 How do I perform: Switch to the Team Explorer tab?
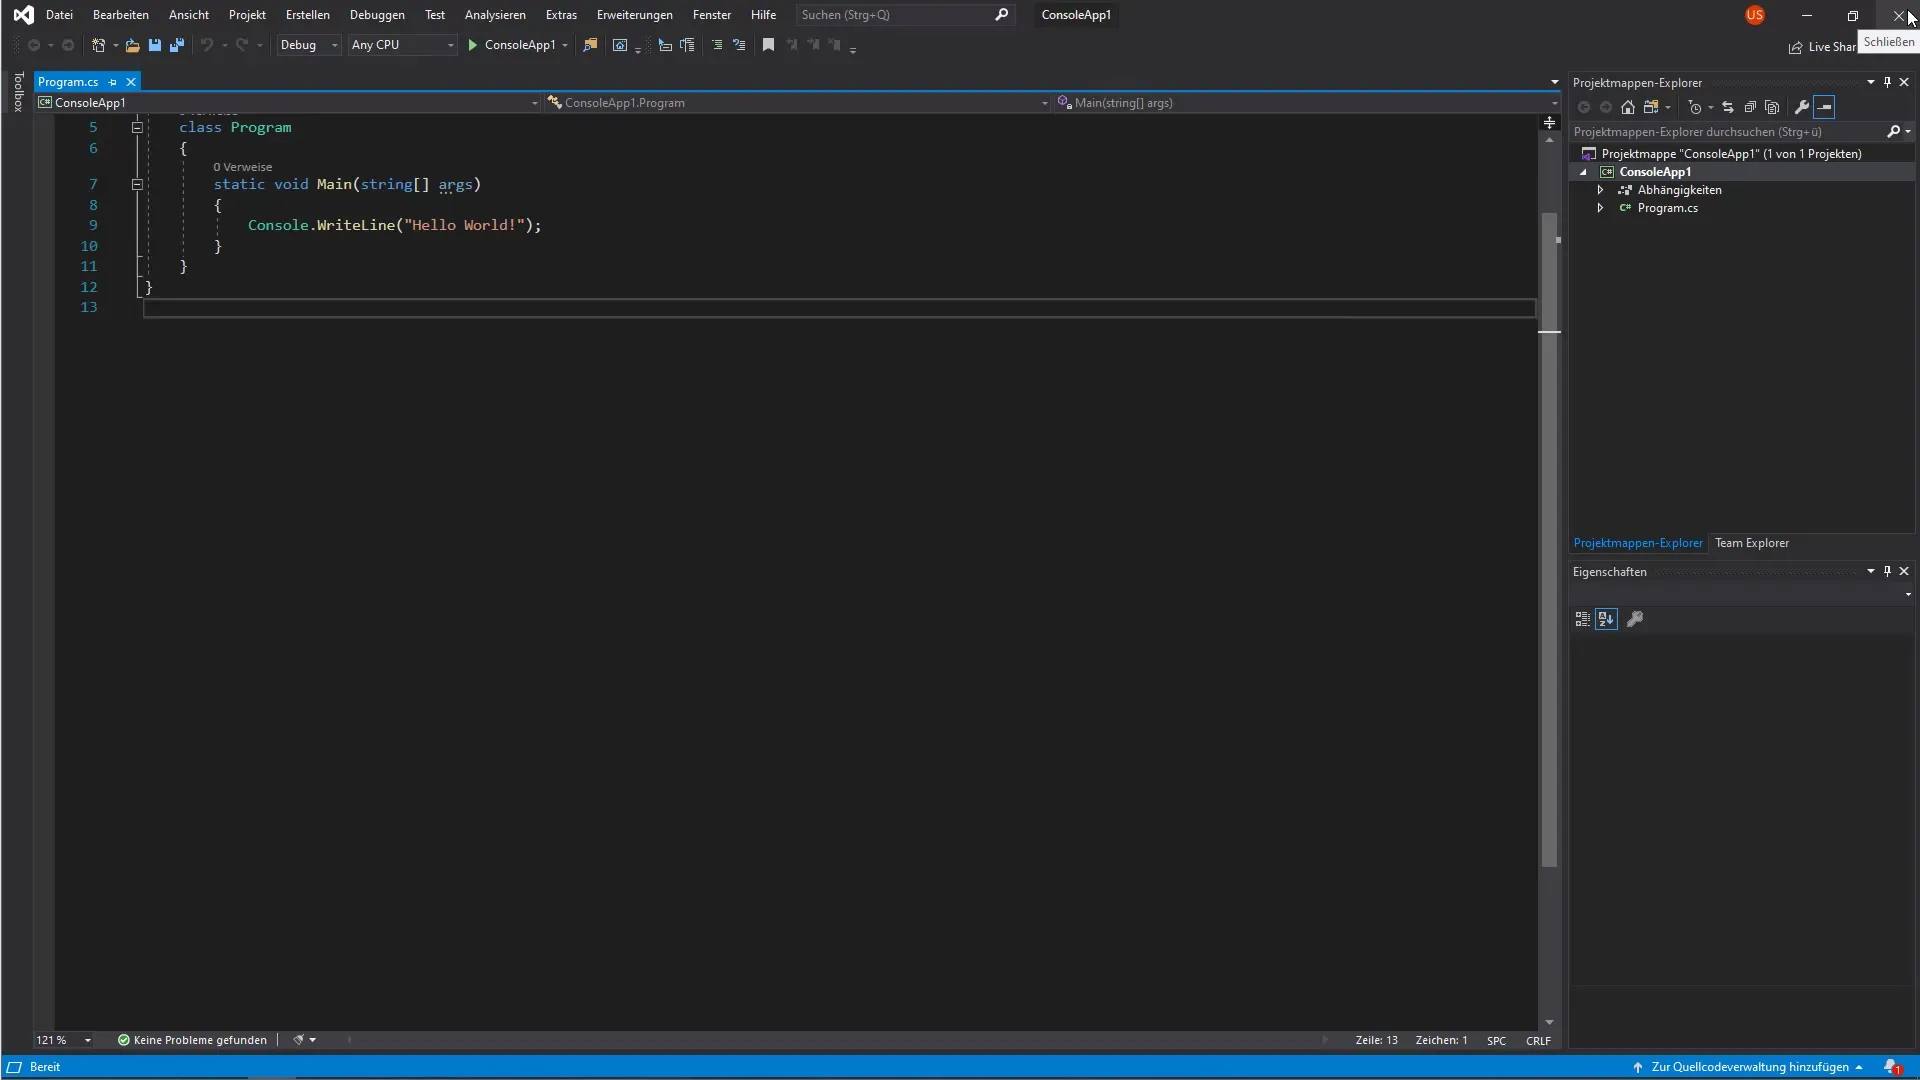[1752, 543]
